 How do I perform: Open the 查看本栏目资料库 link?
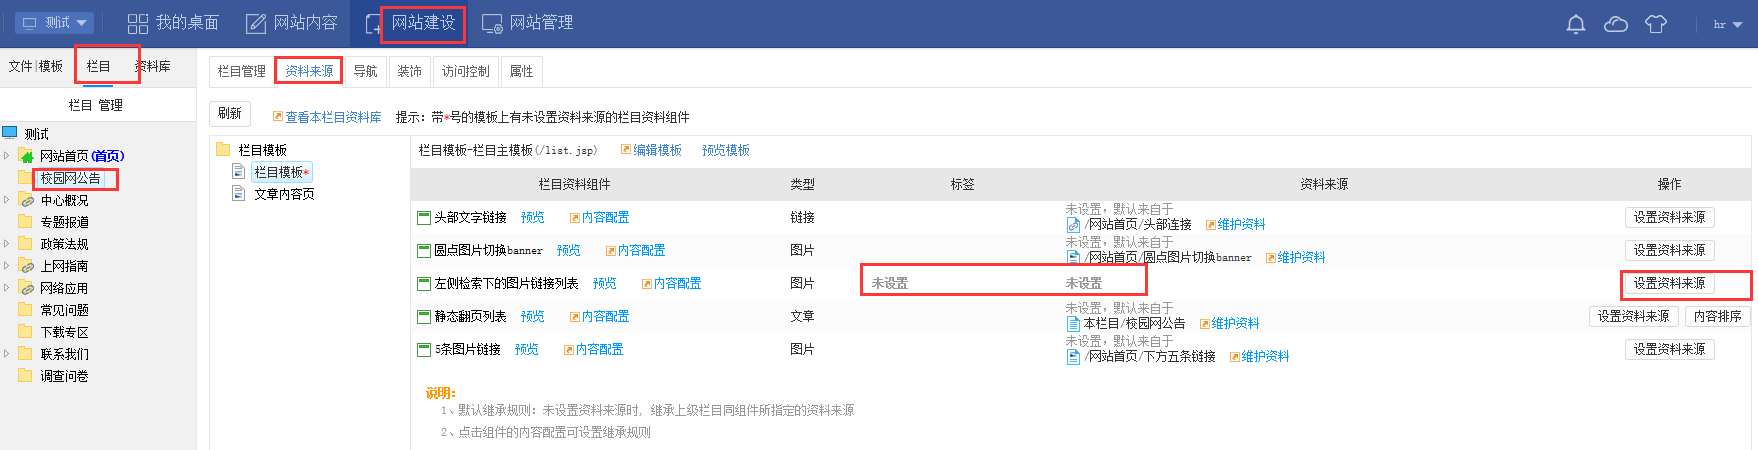point(333,117)
